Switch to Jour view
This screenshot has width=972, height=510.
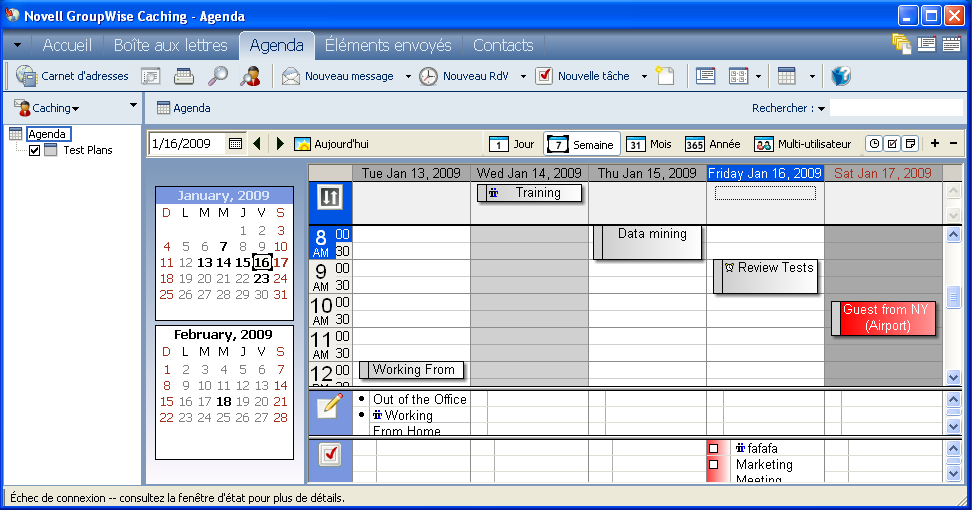click(x=511, y=144)
